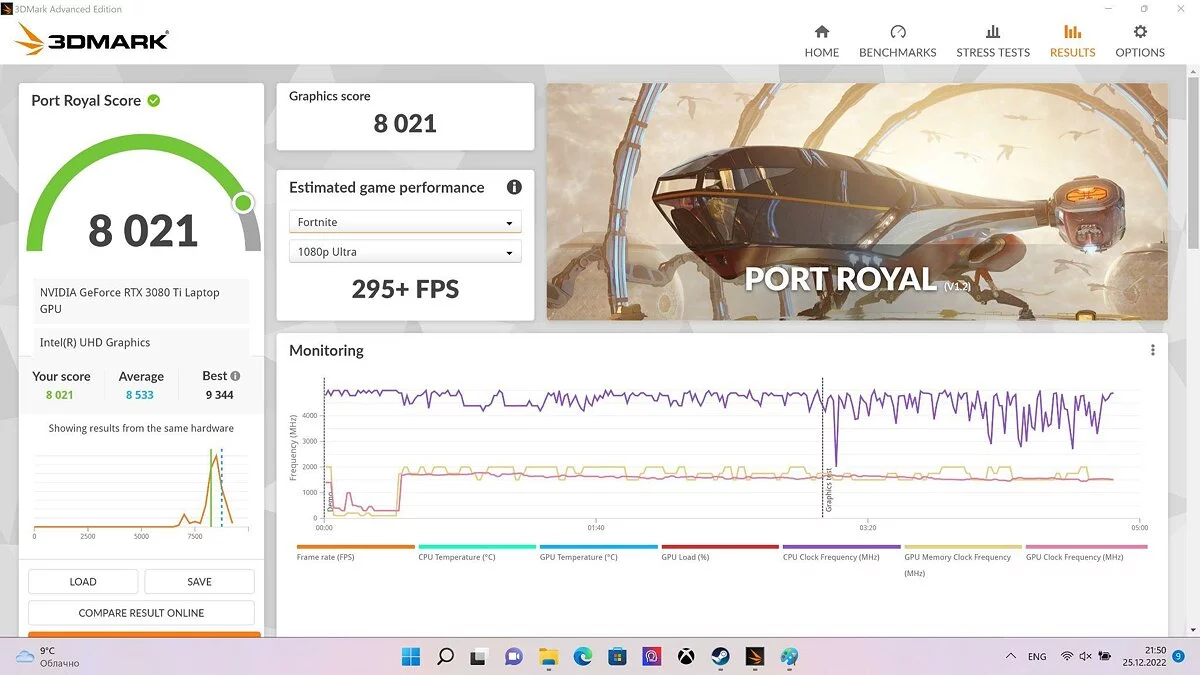Click the CPU Clock Frequency purple swatch
Image resolution: width=1200 pixels, height=675 pixels.
(840, 547)
